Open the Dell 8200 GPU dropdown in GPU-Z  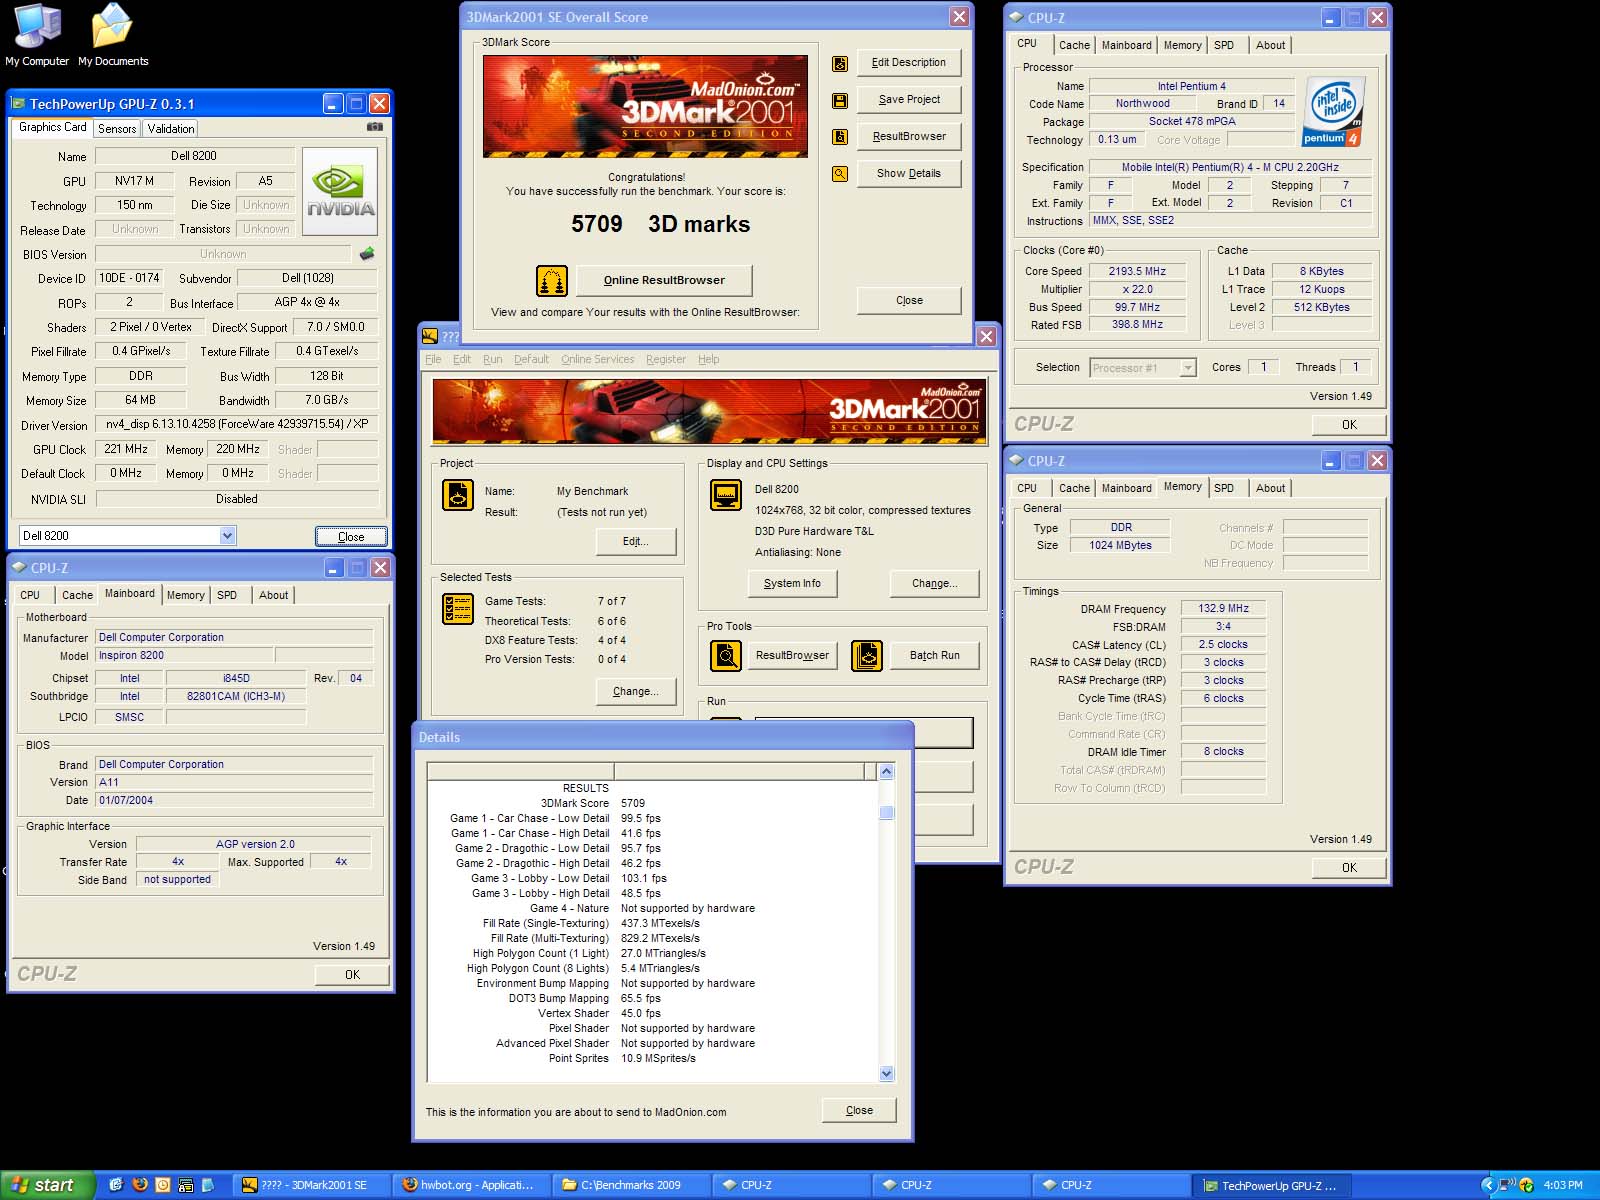pos(227,536)
